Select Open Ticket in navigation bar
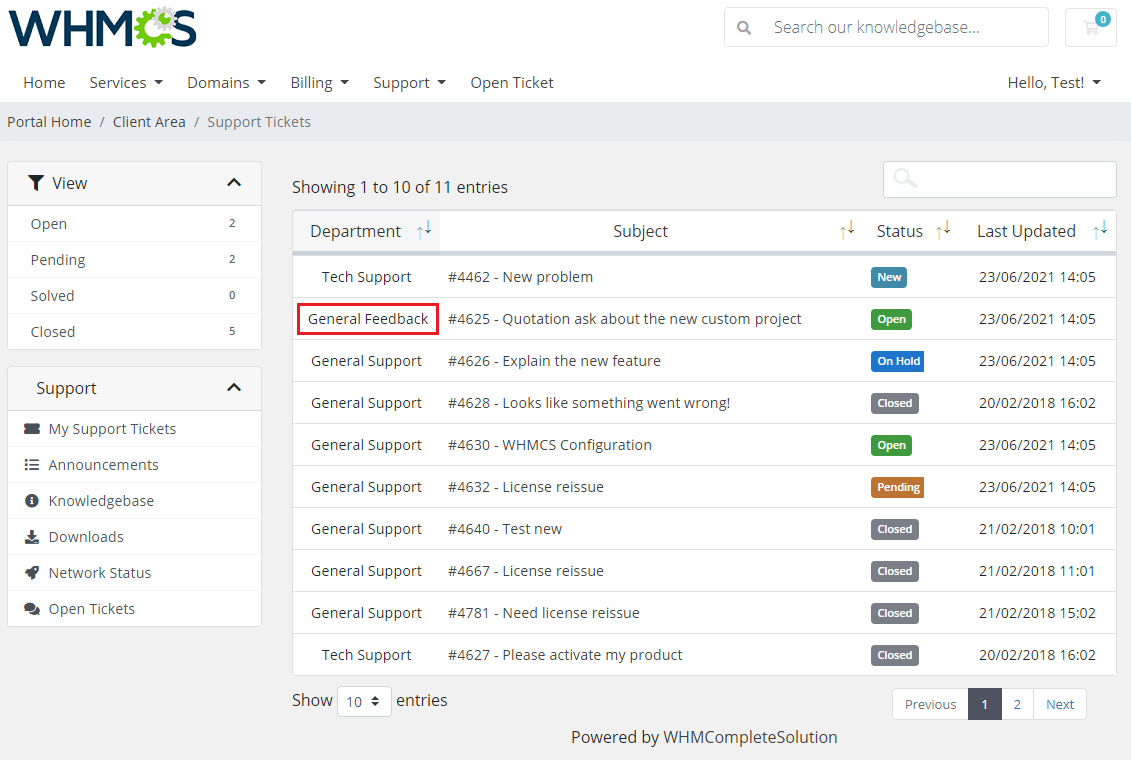This screenshot has width=1131, height=760. [512, 83]
